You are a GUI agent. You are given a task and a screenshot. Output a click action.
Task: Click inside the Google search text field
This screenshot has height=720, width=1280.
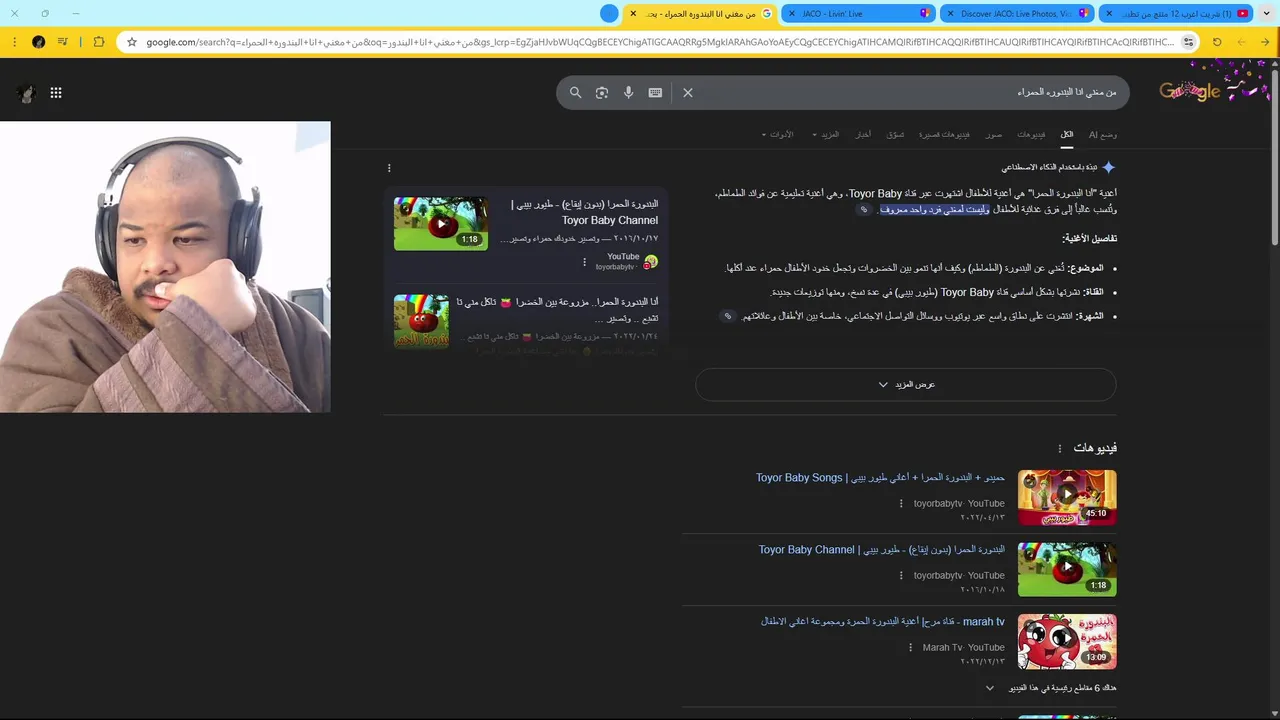(x=910, y=92)
